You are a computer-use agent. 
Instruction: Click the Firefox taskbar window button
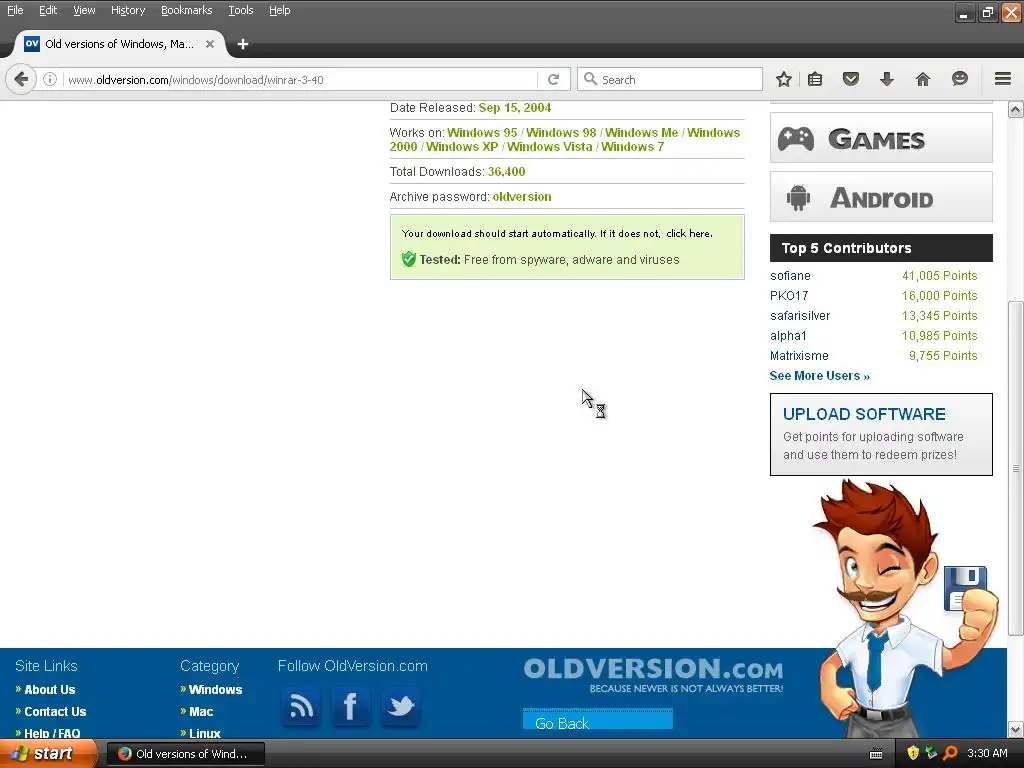[x=185, y=754]
